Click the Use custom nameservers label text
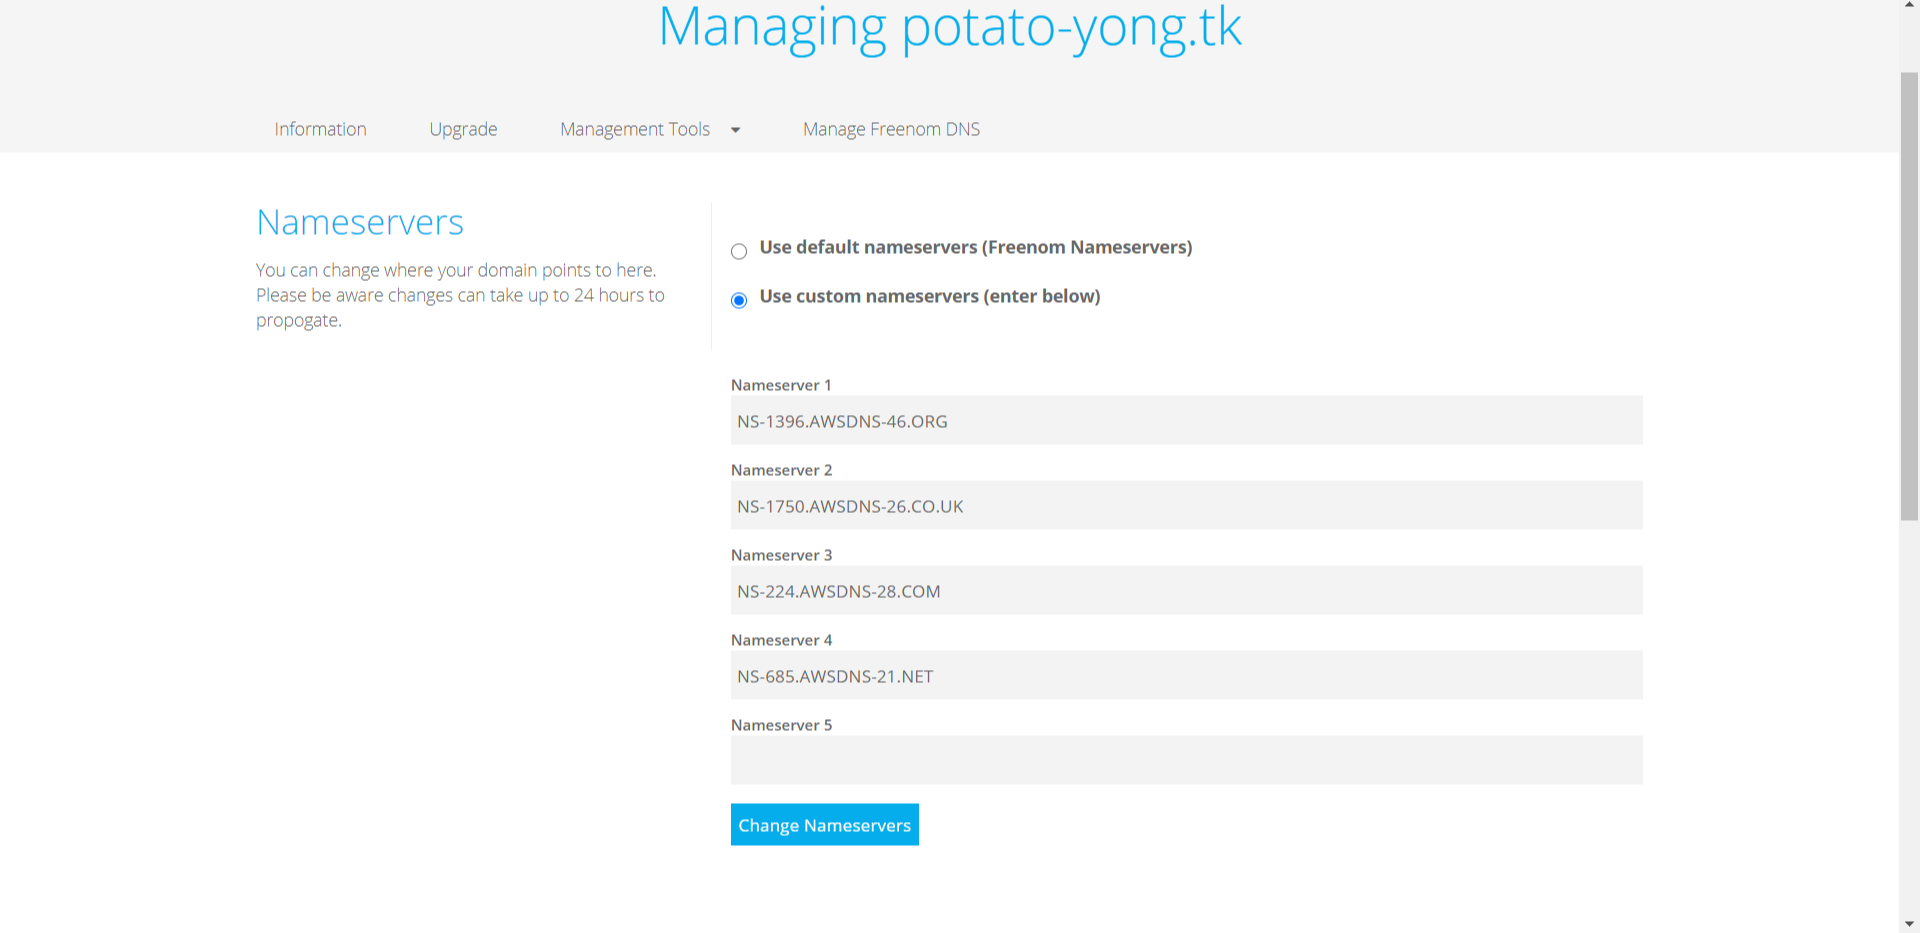 (x=930, y=296)
